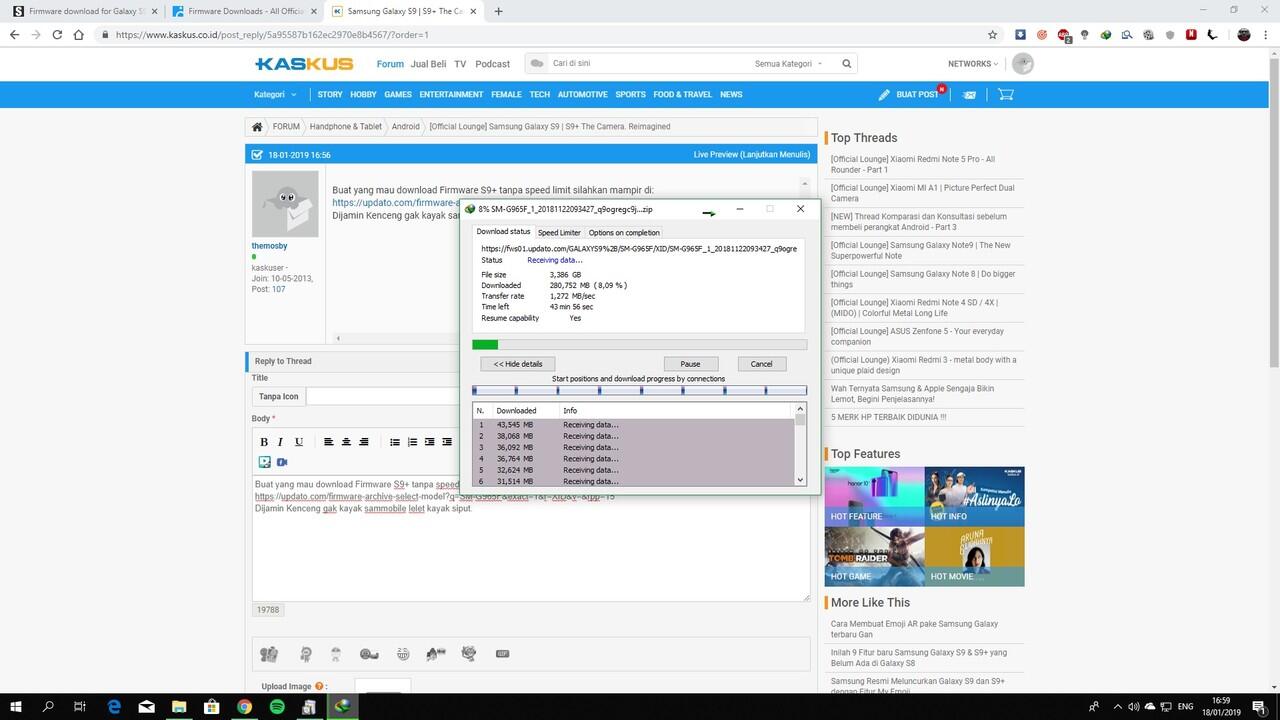Open the HOT GAME Tomb Raider thumbnail
Image resolution: width=1280 pixels, height=720 pixels.
coord(874,556)
